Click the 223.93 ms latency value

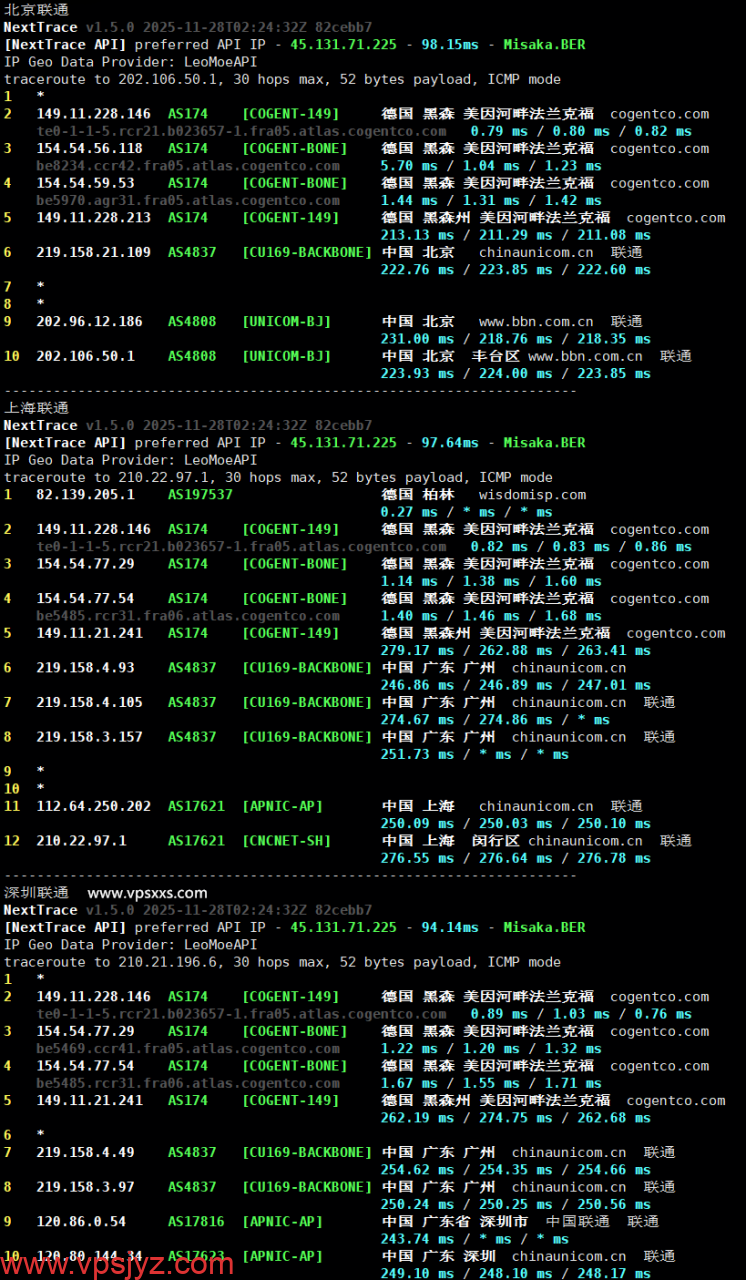tap(417, 374)
